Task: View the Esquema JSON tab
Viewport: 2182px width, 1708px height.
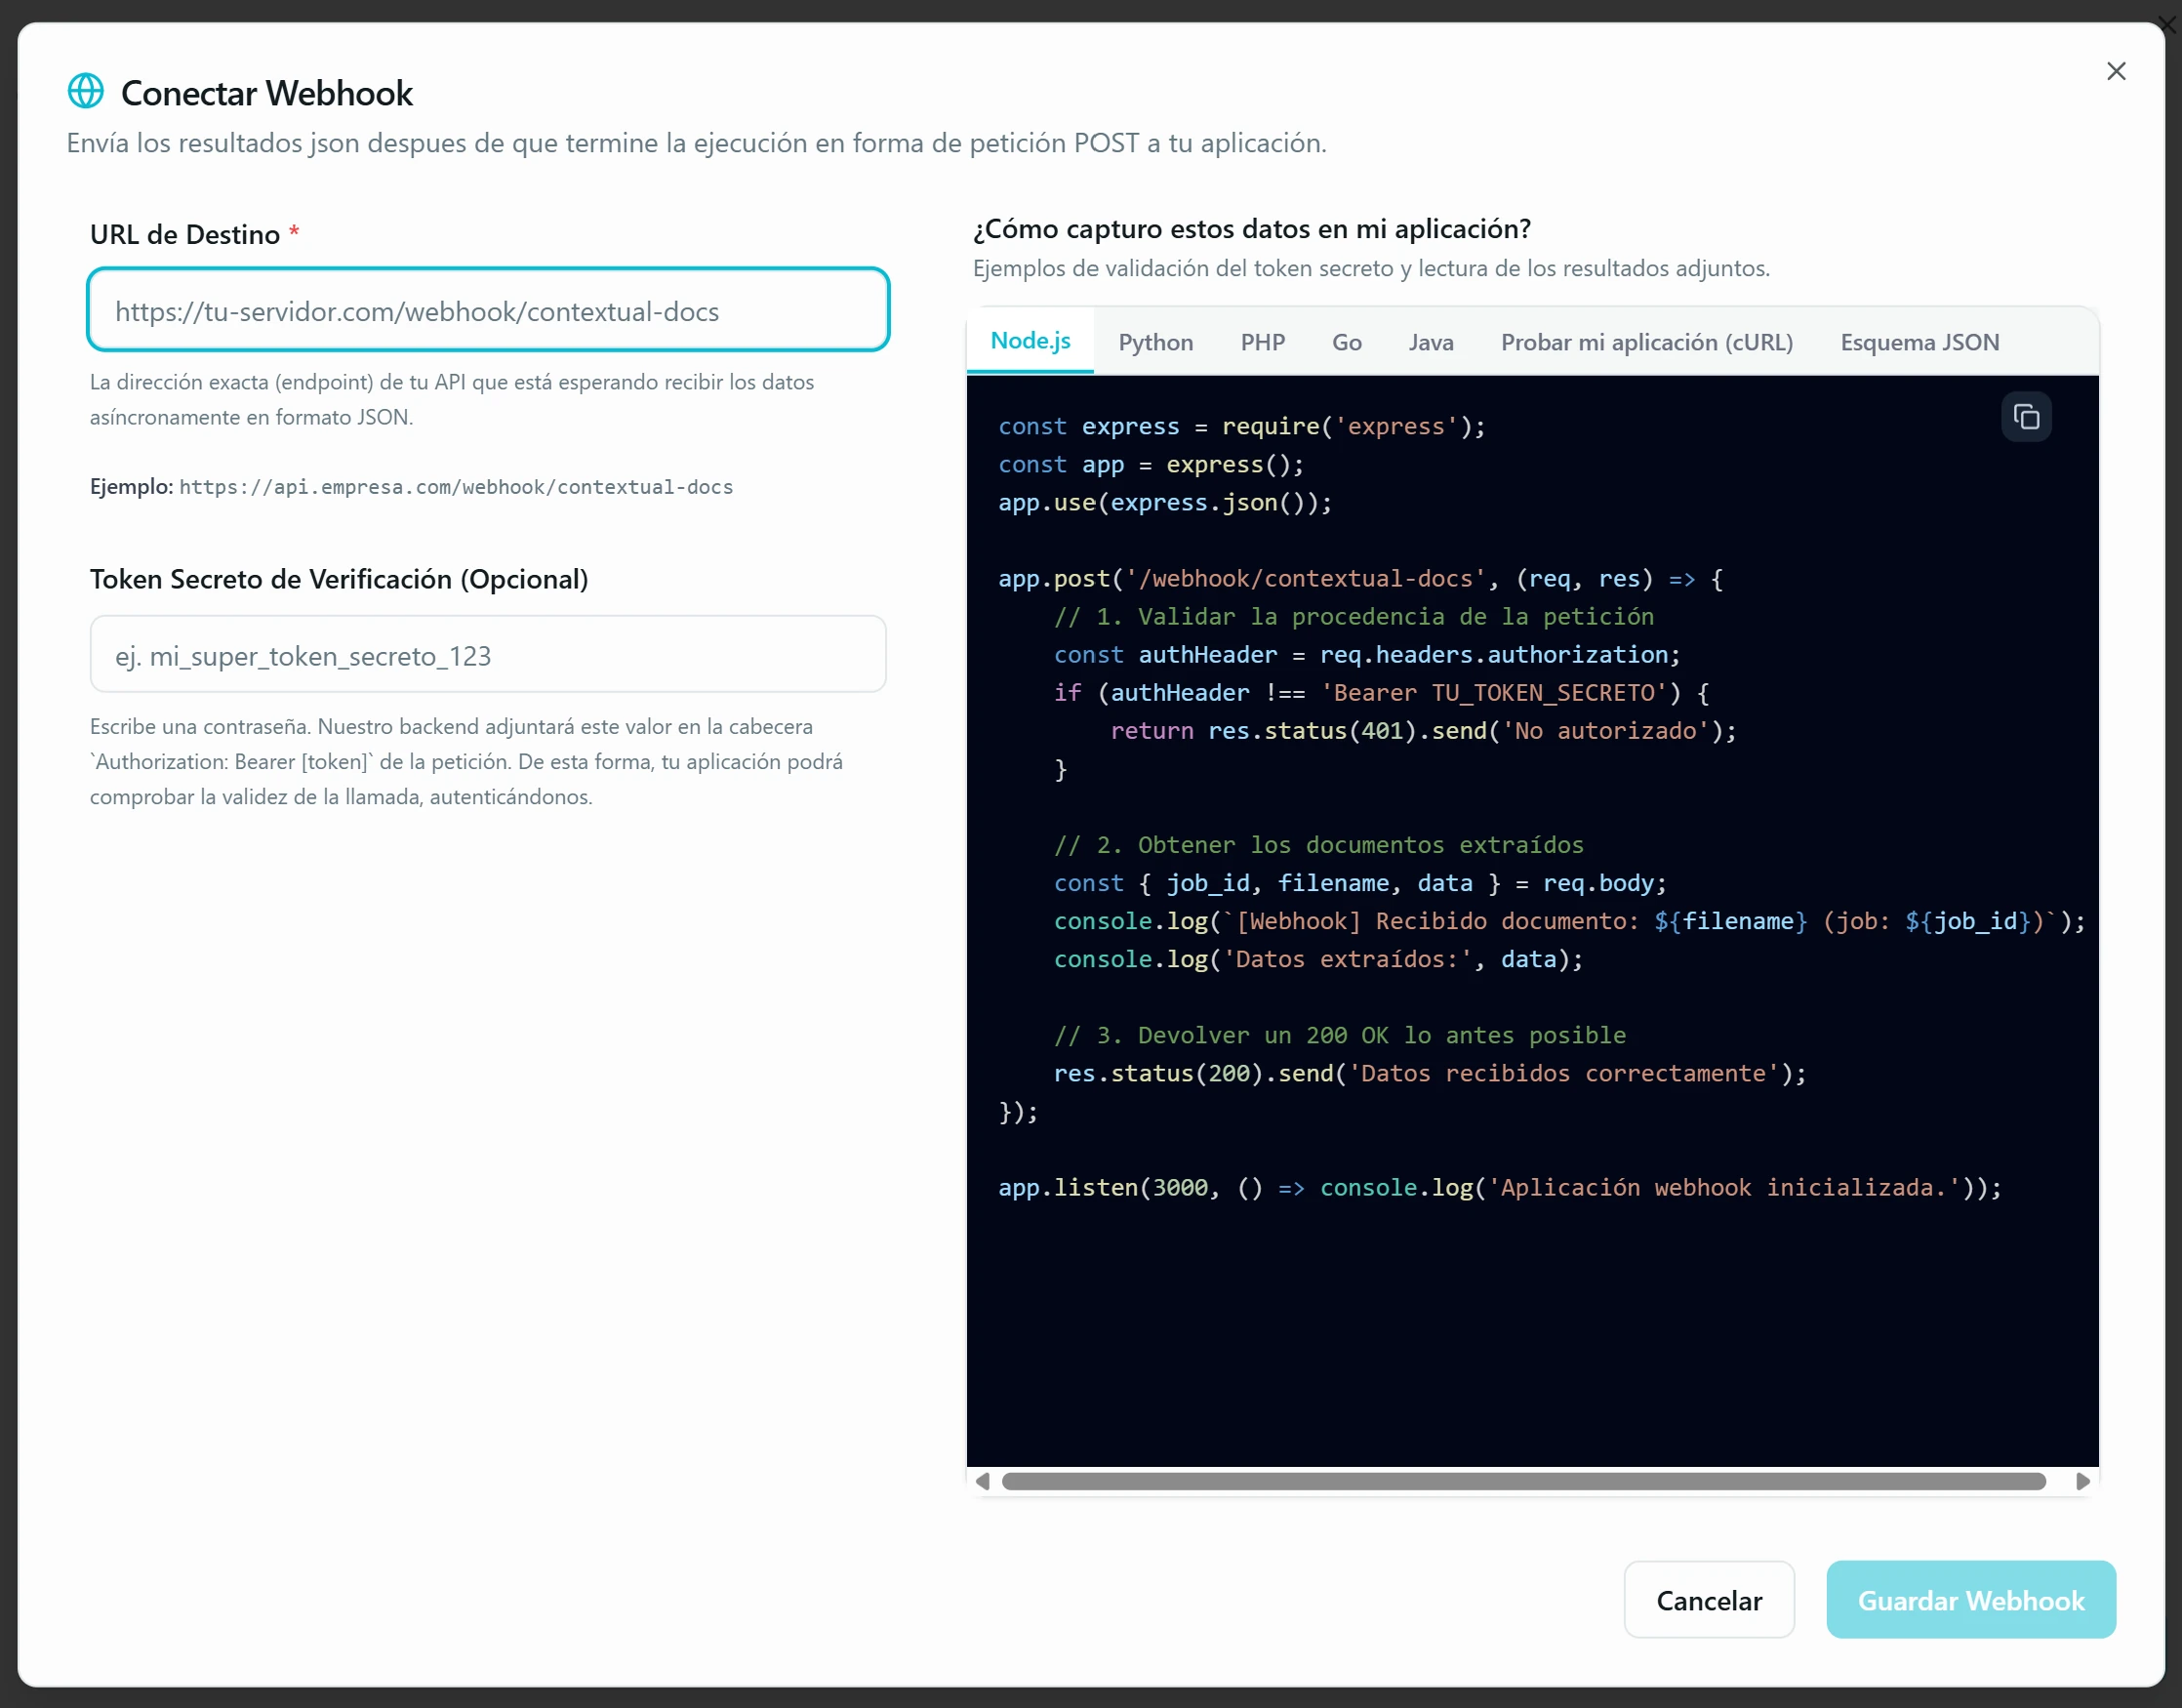Action: [x=1920, y=342]
